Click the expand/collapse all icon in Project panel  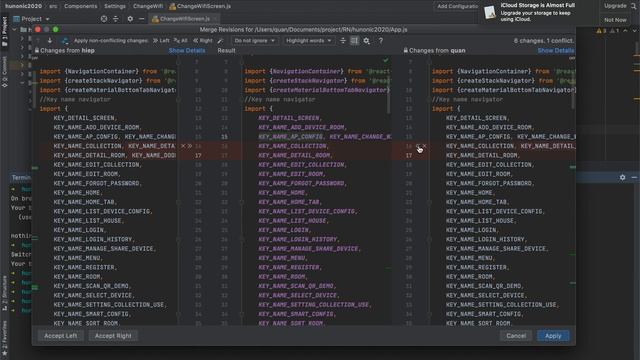116,19
